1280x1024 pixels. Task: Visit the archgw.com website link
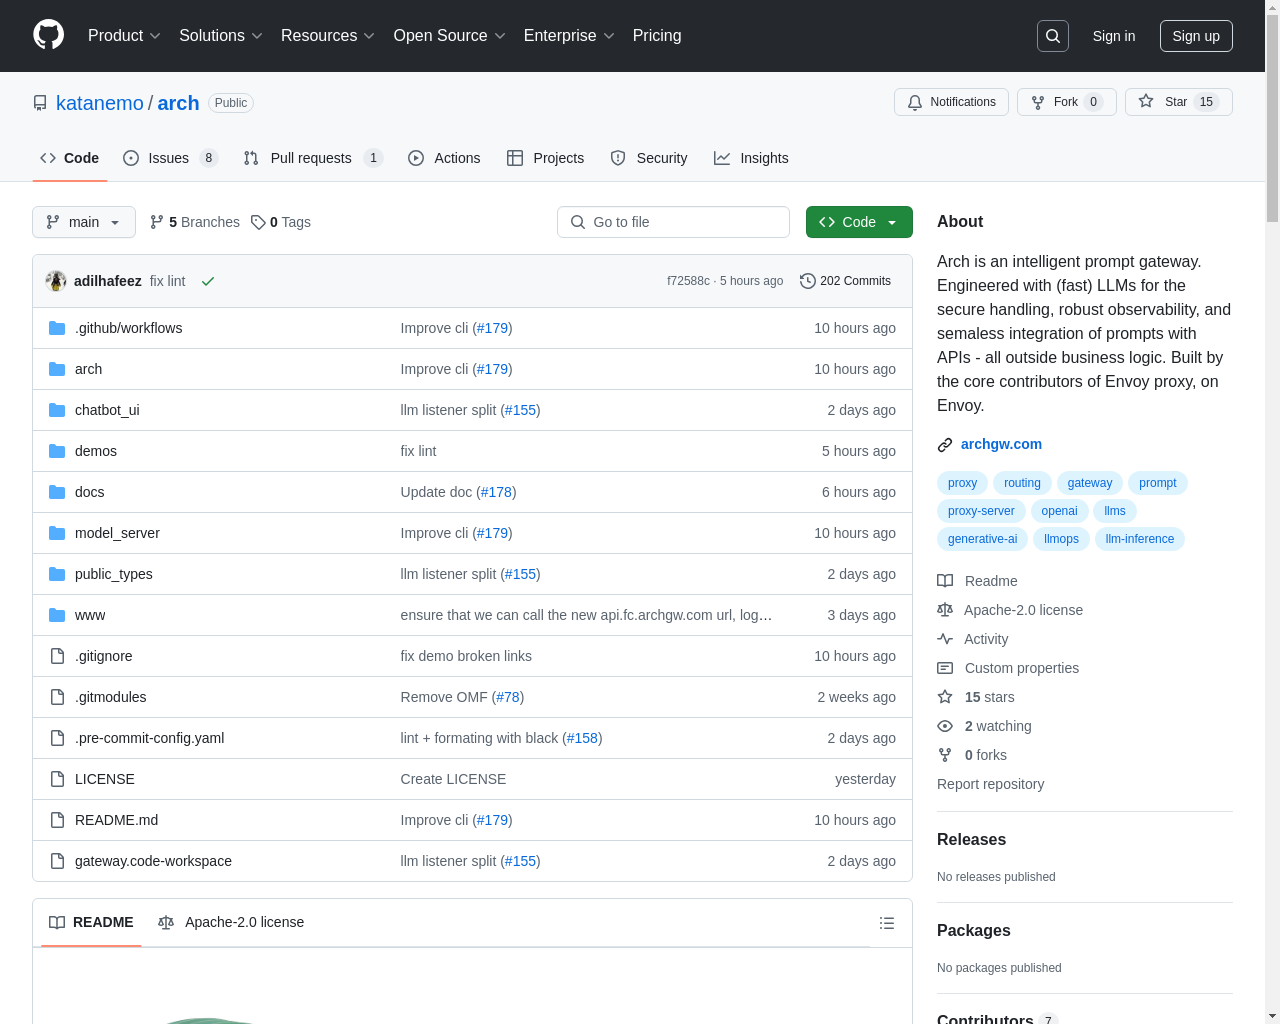pos(1001,444)
